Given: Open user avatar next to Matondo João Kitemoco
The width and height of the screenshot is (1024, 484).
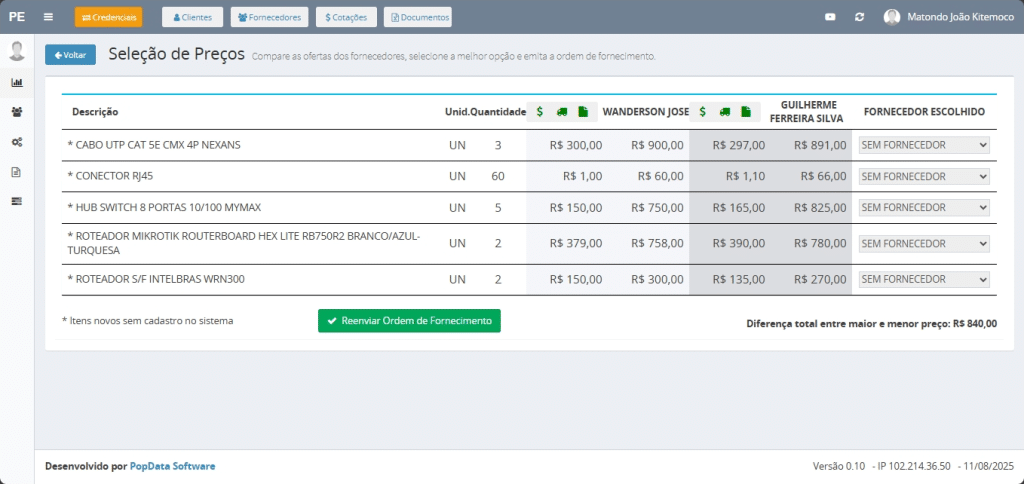Looking at the screenshot, I should pyautogui.click(x=891, y=17).
